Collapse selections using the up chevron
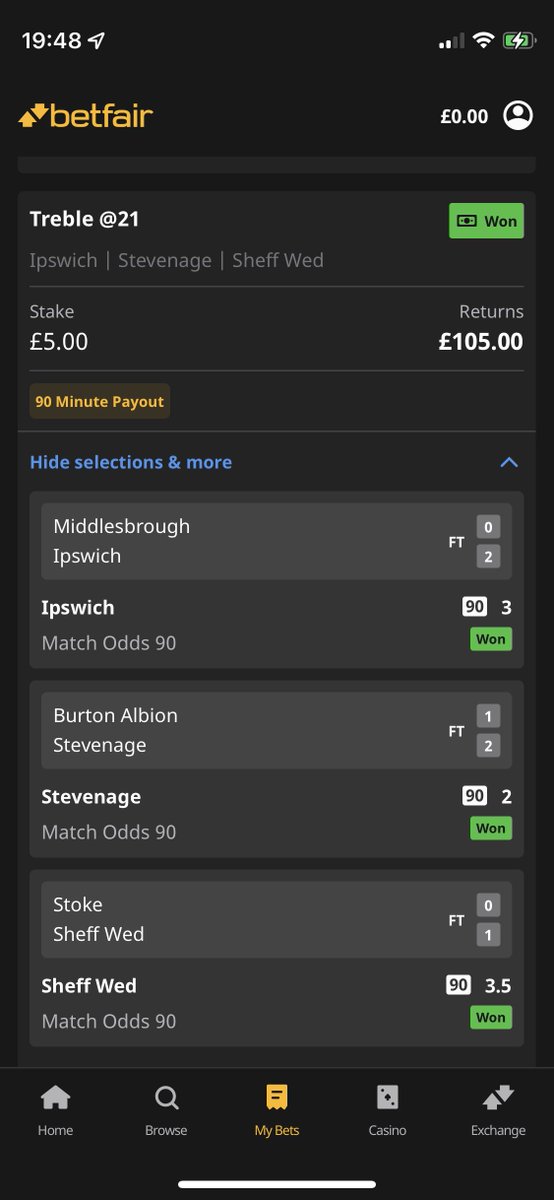 509,462
